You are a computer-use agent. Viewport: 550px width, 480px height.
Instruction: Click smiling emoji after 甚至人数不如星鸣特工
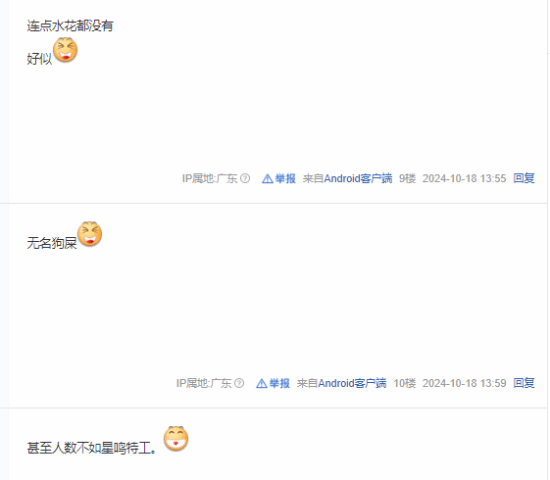176,439
